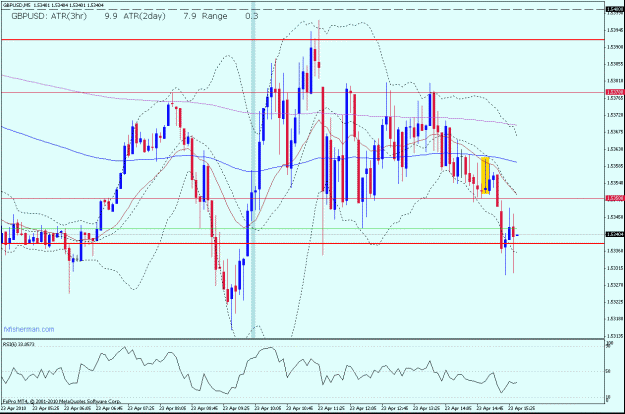Select the ATR(3hr) label in the chart header
625x414 pixels.
[x=69, y=16]
